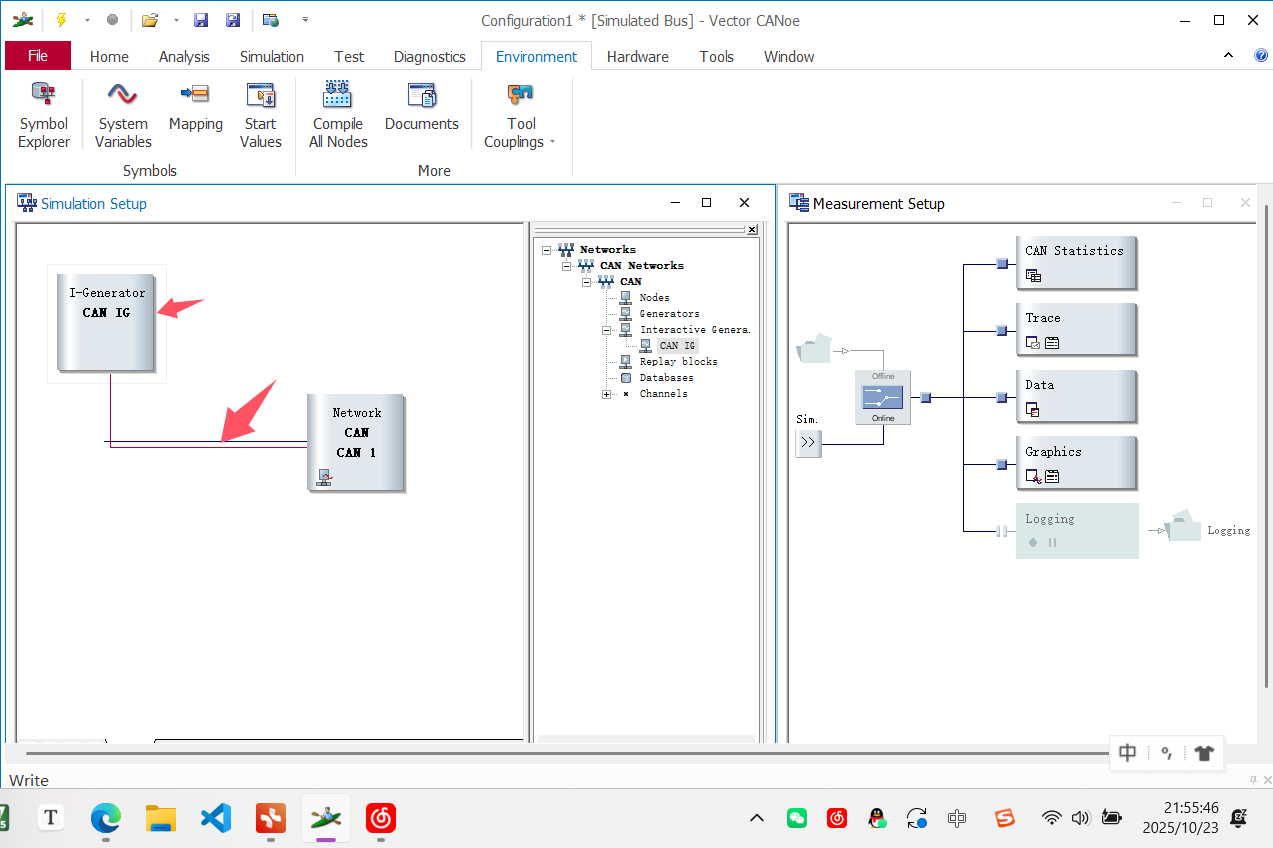Click the lightning Start measurement icon
This screenshot has height=848, width=1273.
62,20
